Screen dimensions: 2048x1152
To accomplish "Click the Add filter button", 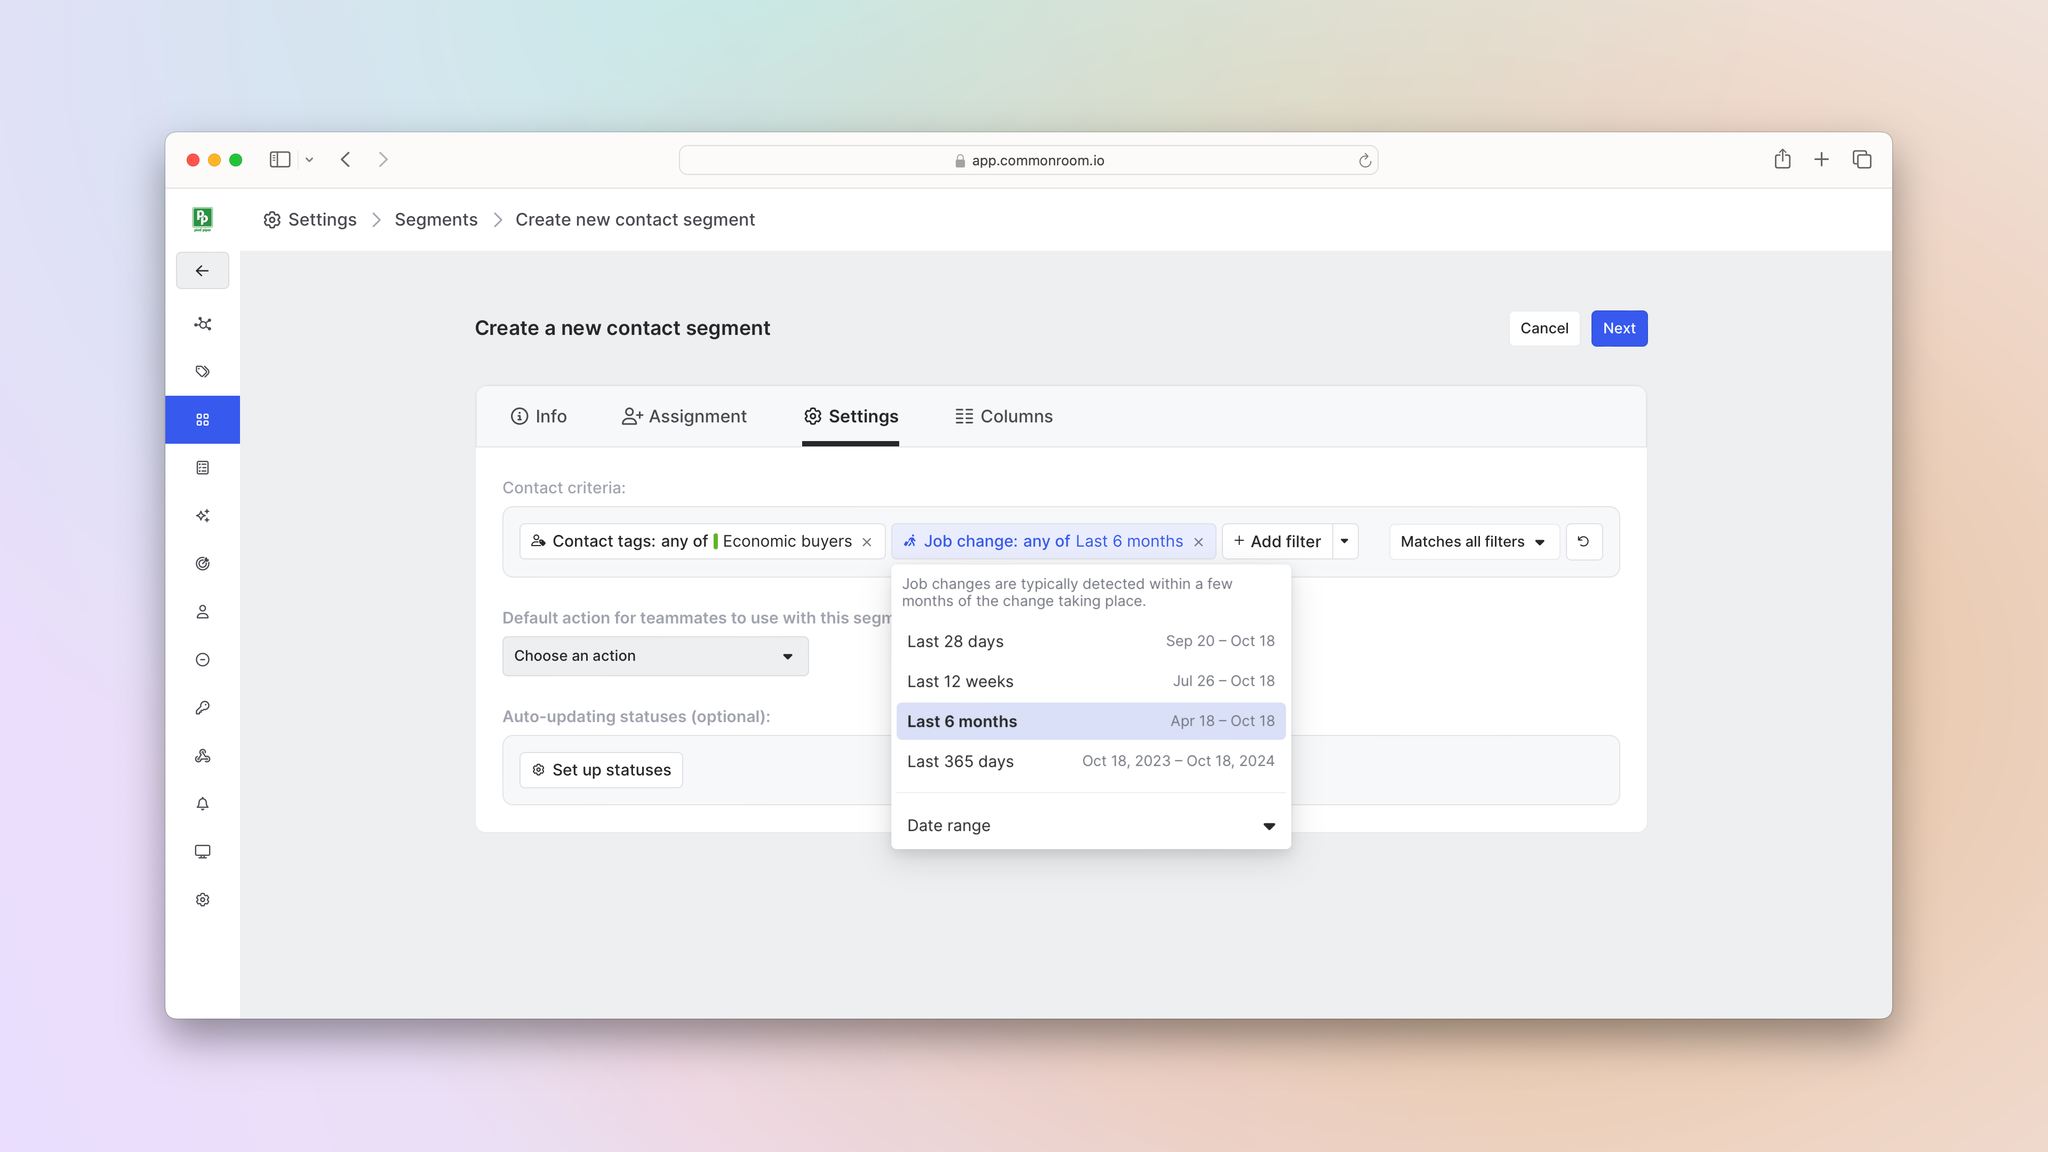I will [1277, 541].
